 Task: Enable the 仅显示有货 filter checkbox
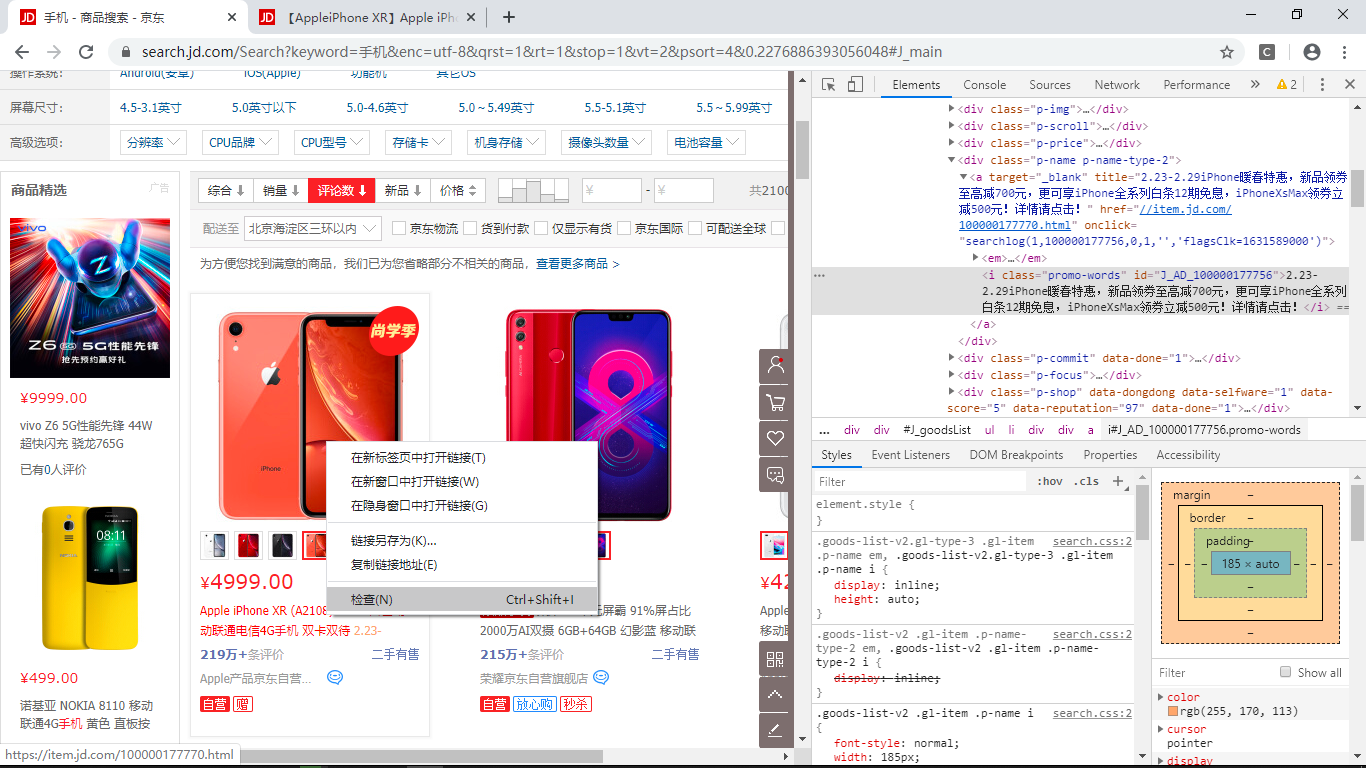540,227
